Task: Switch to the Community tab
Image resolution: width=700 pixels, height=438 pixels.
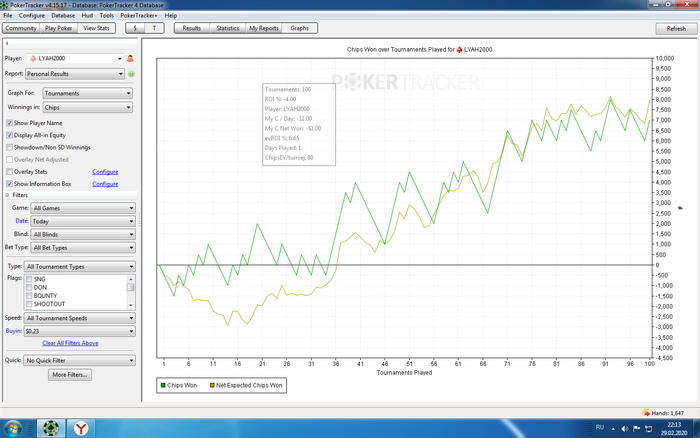Action: pos(21,28)
